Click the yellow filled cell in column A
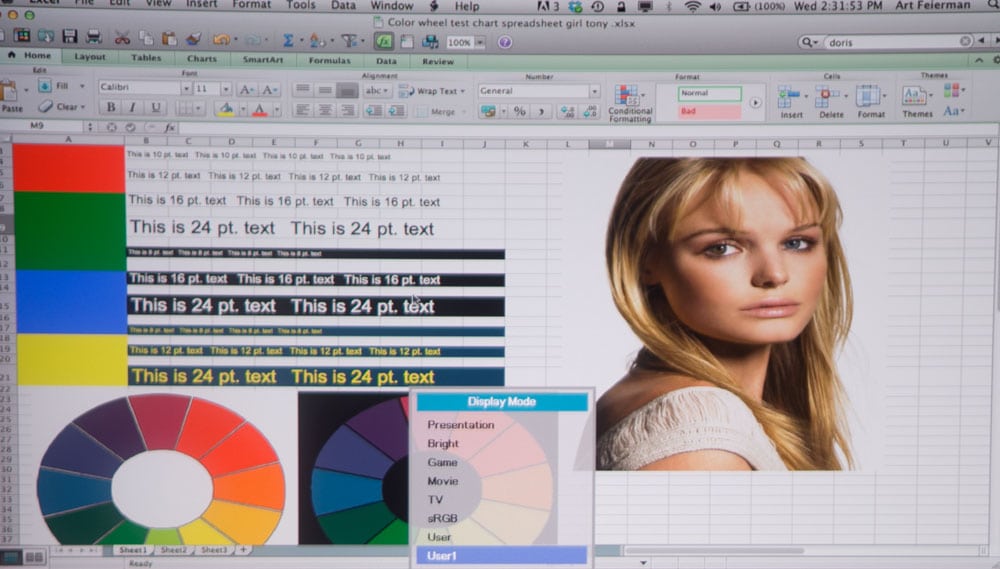The image size is (1000, 569). coord(72,360)
